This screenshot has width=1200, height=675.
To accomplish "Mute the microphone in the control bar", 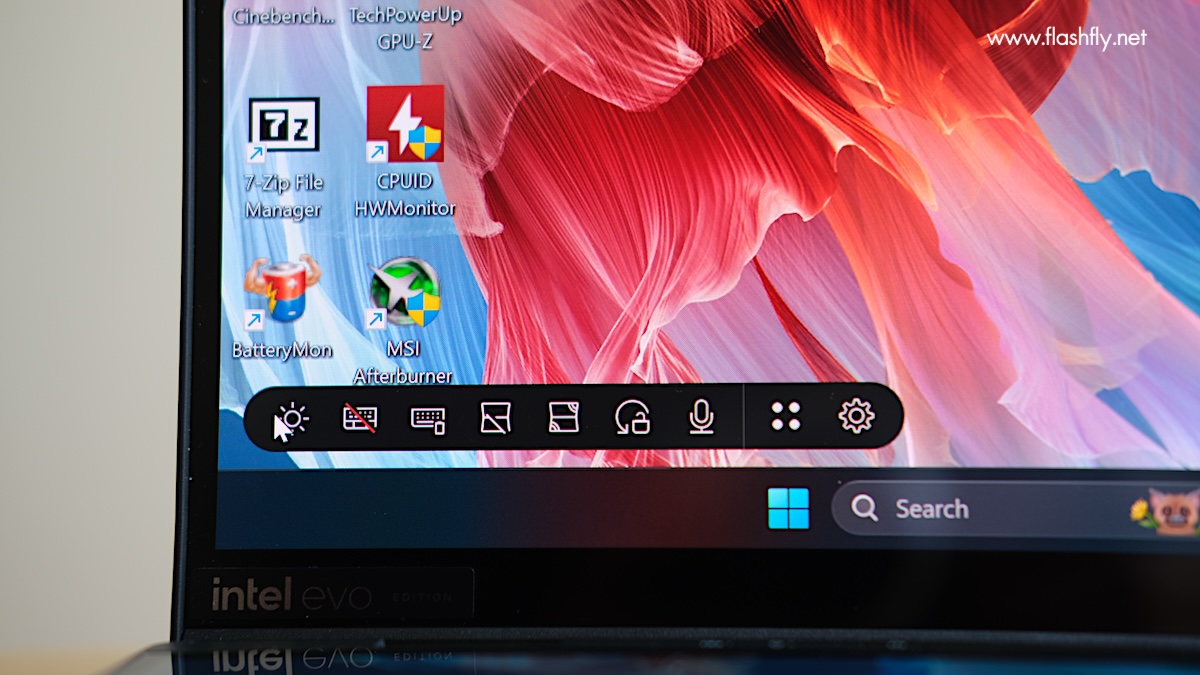I will click(702, 417).
